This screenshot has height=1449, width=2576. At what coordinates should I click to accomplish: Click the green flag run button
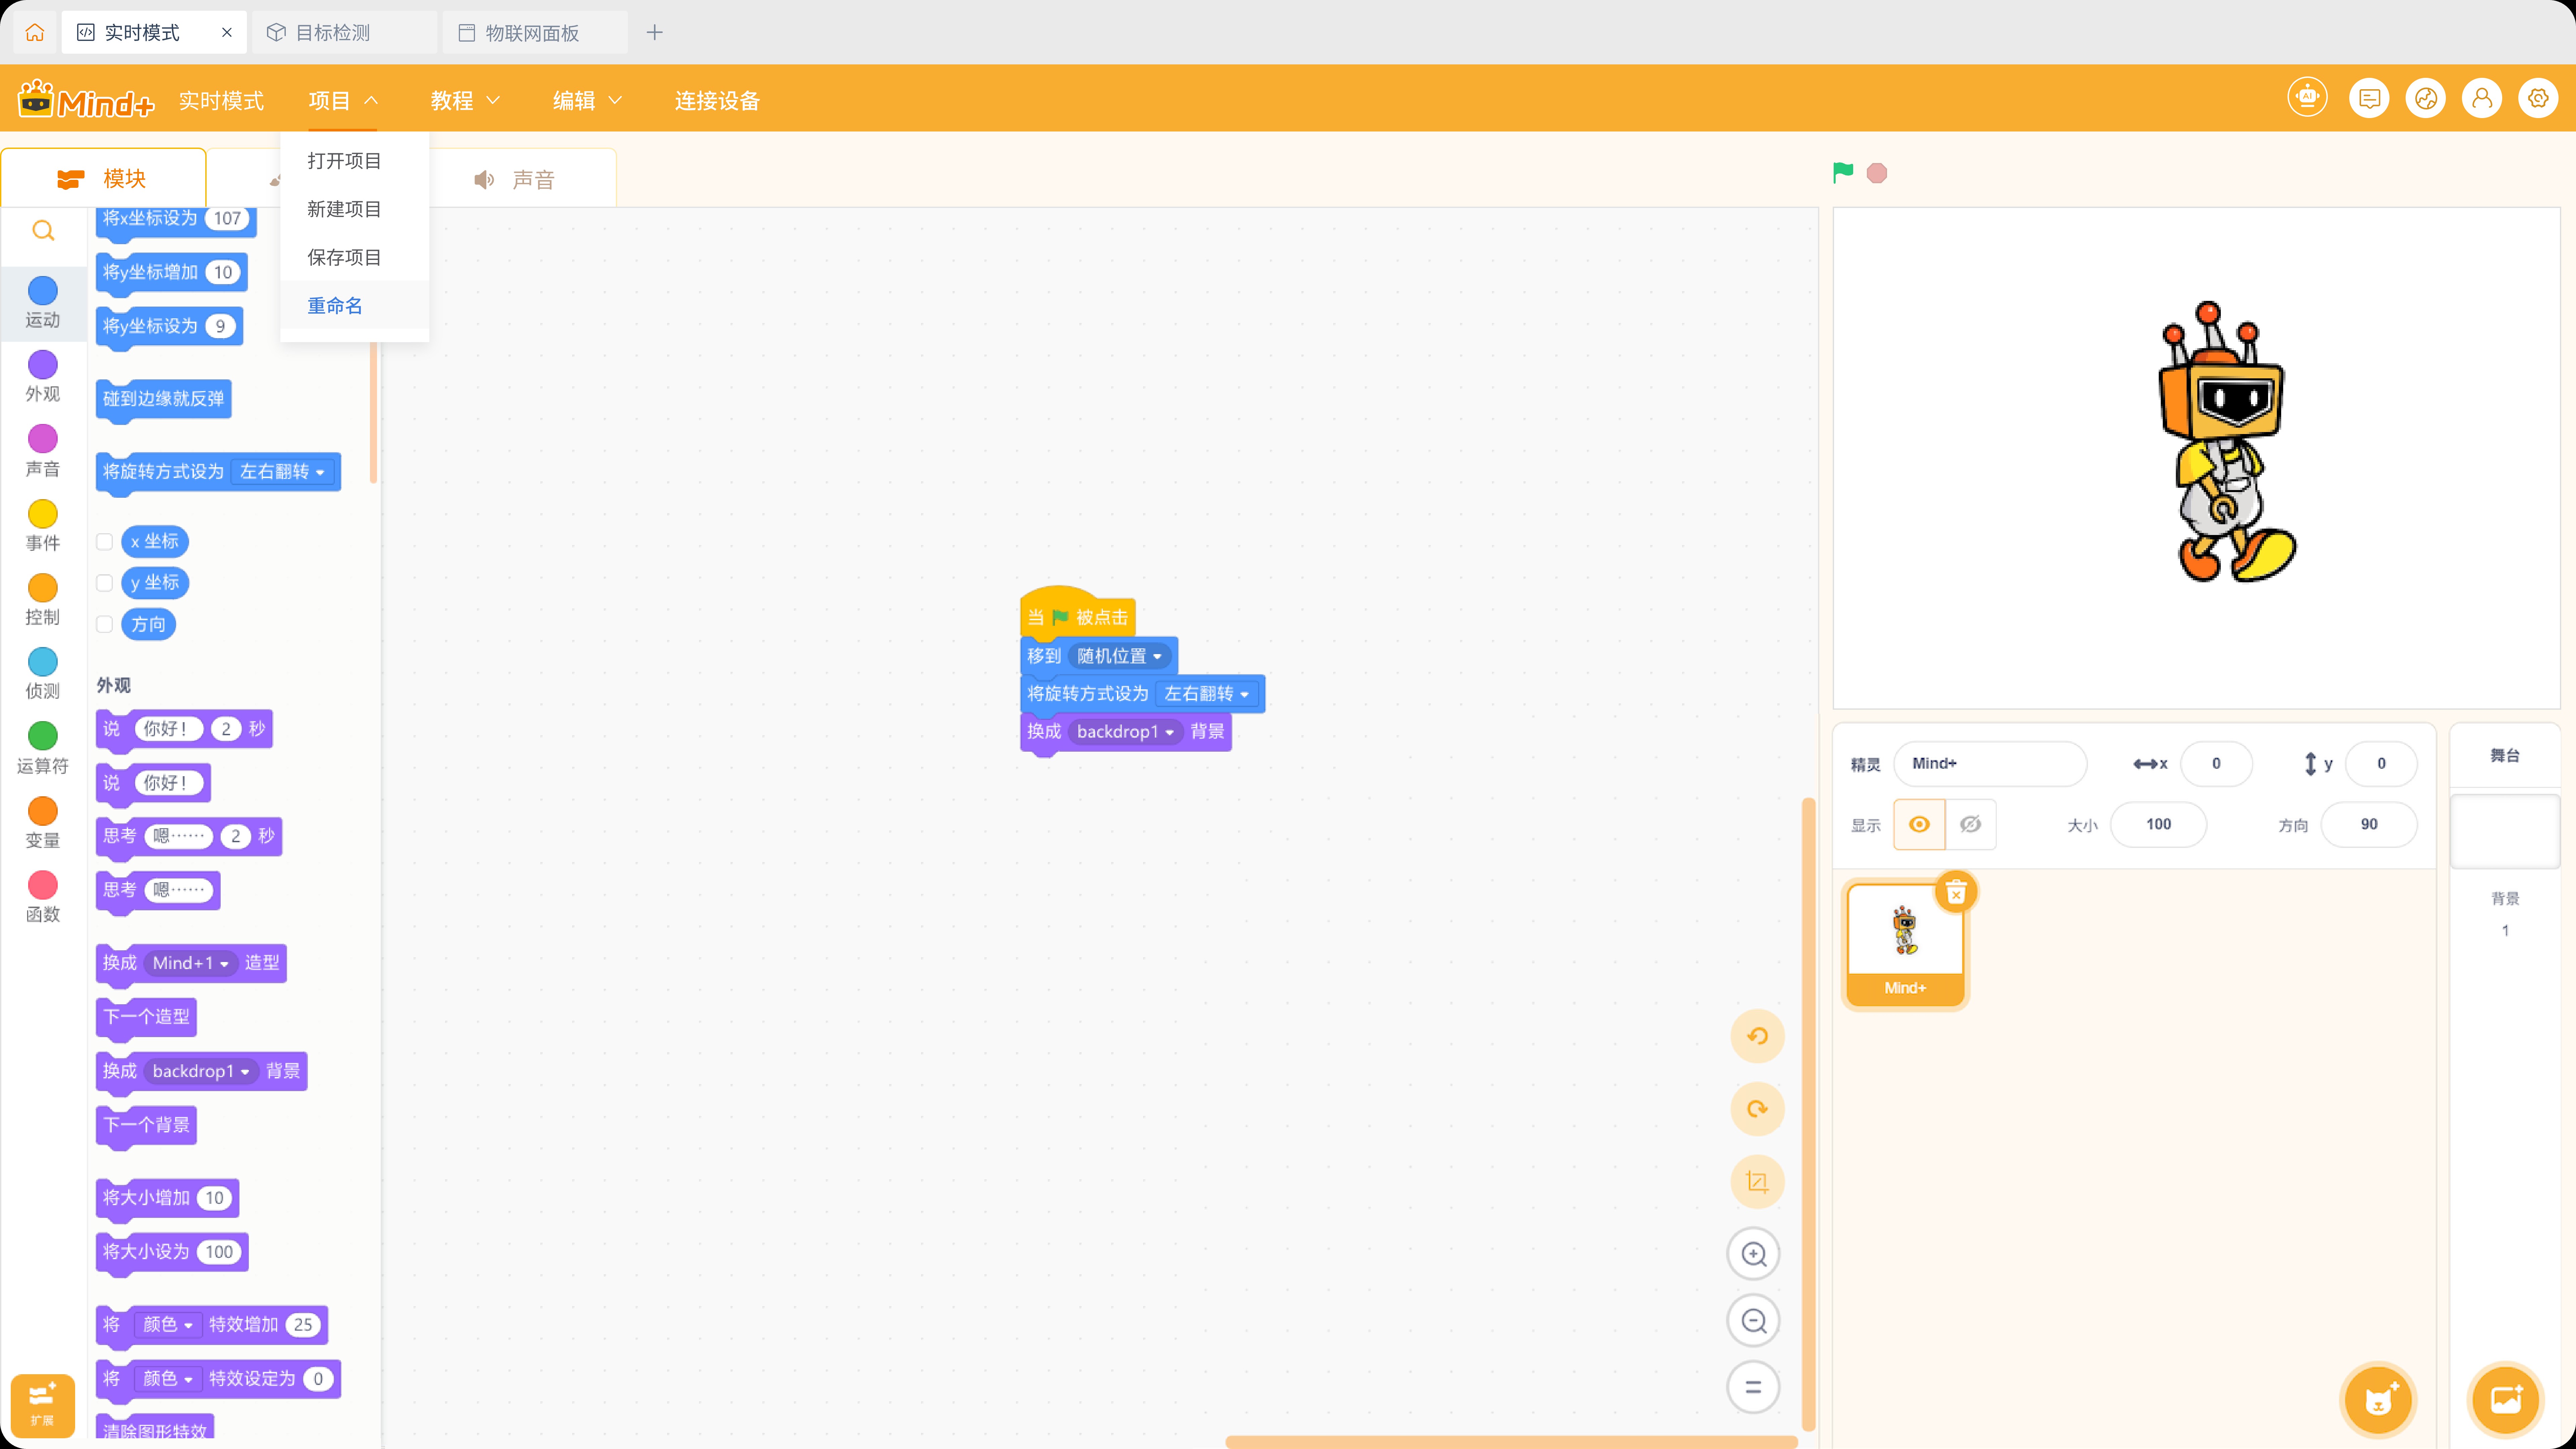point(1843,173)
